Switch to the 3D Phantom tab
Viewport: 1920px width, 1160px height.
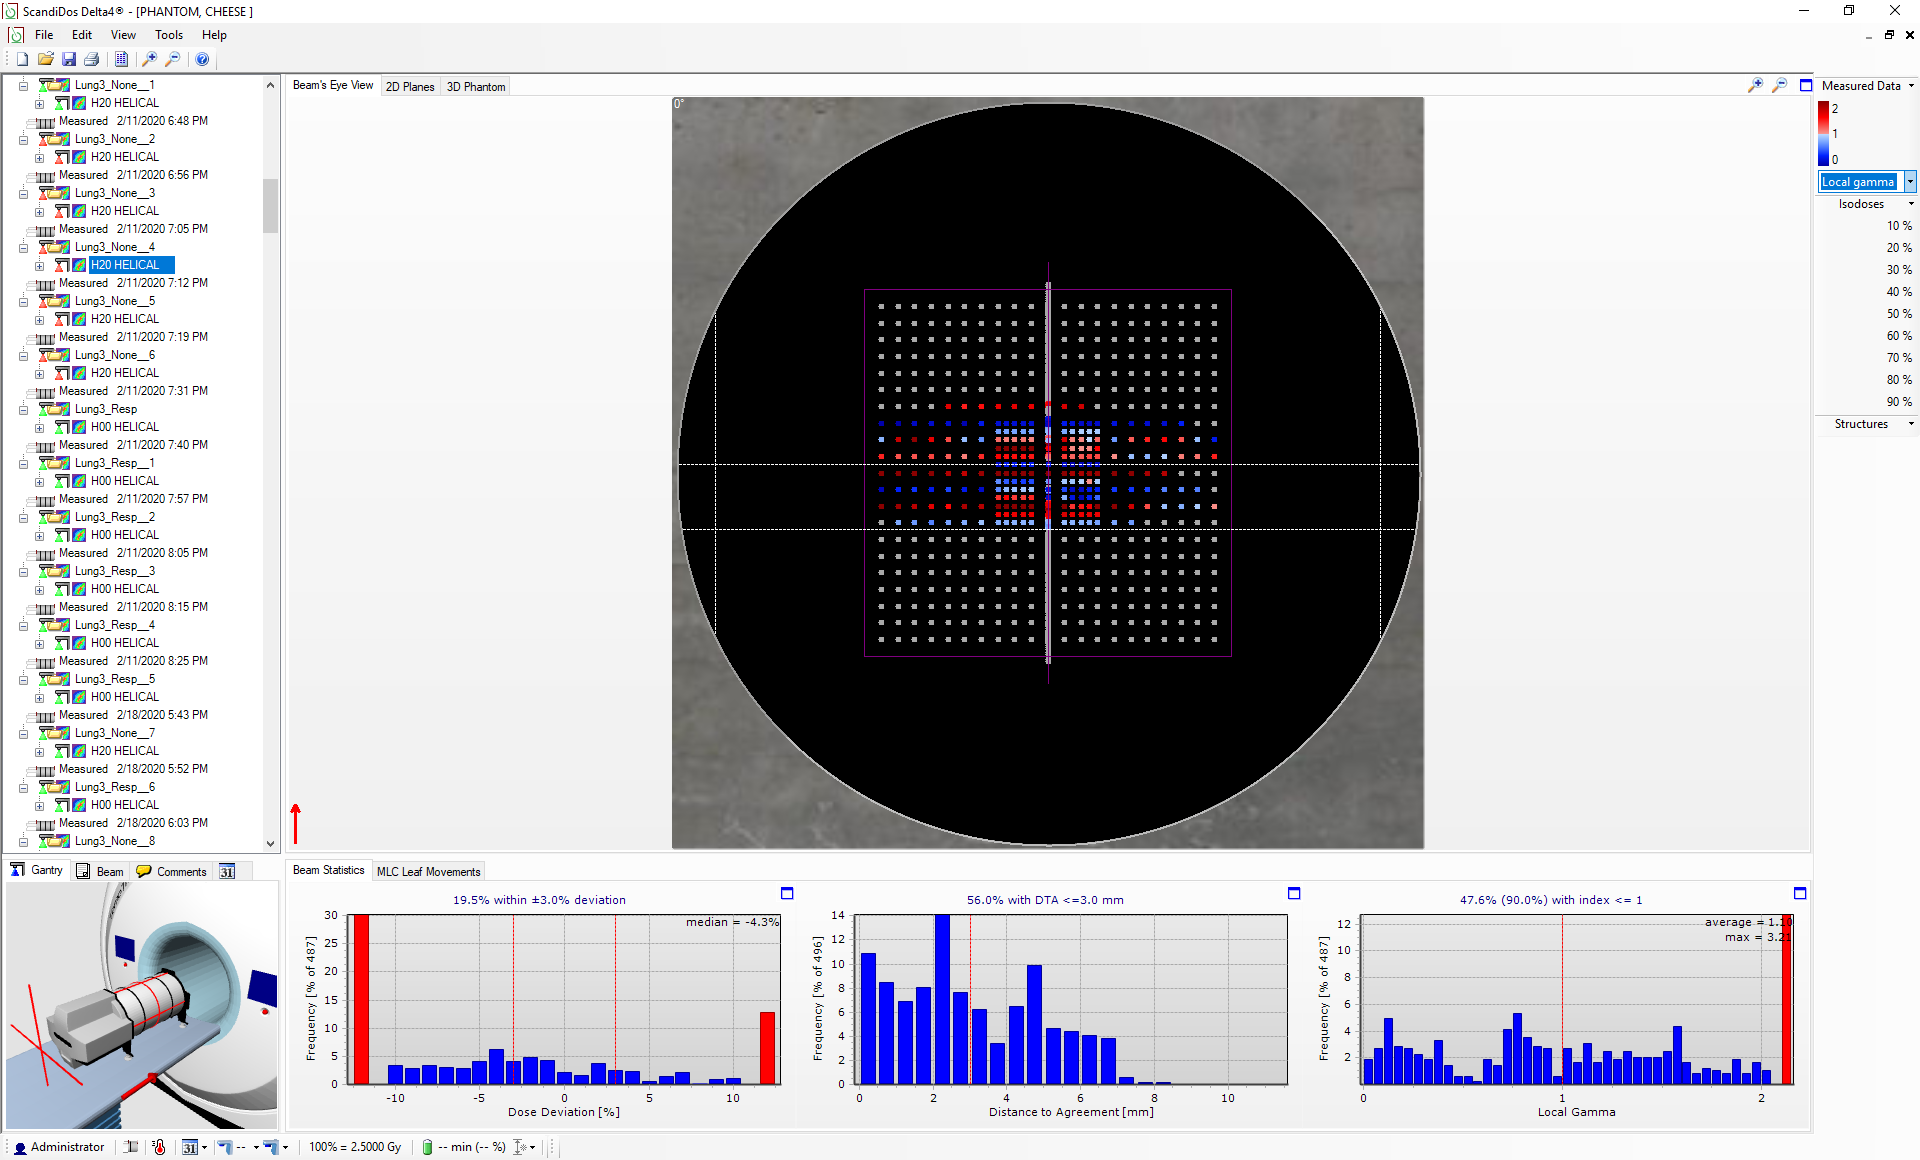[x=475, y=87]
